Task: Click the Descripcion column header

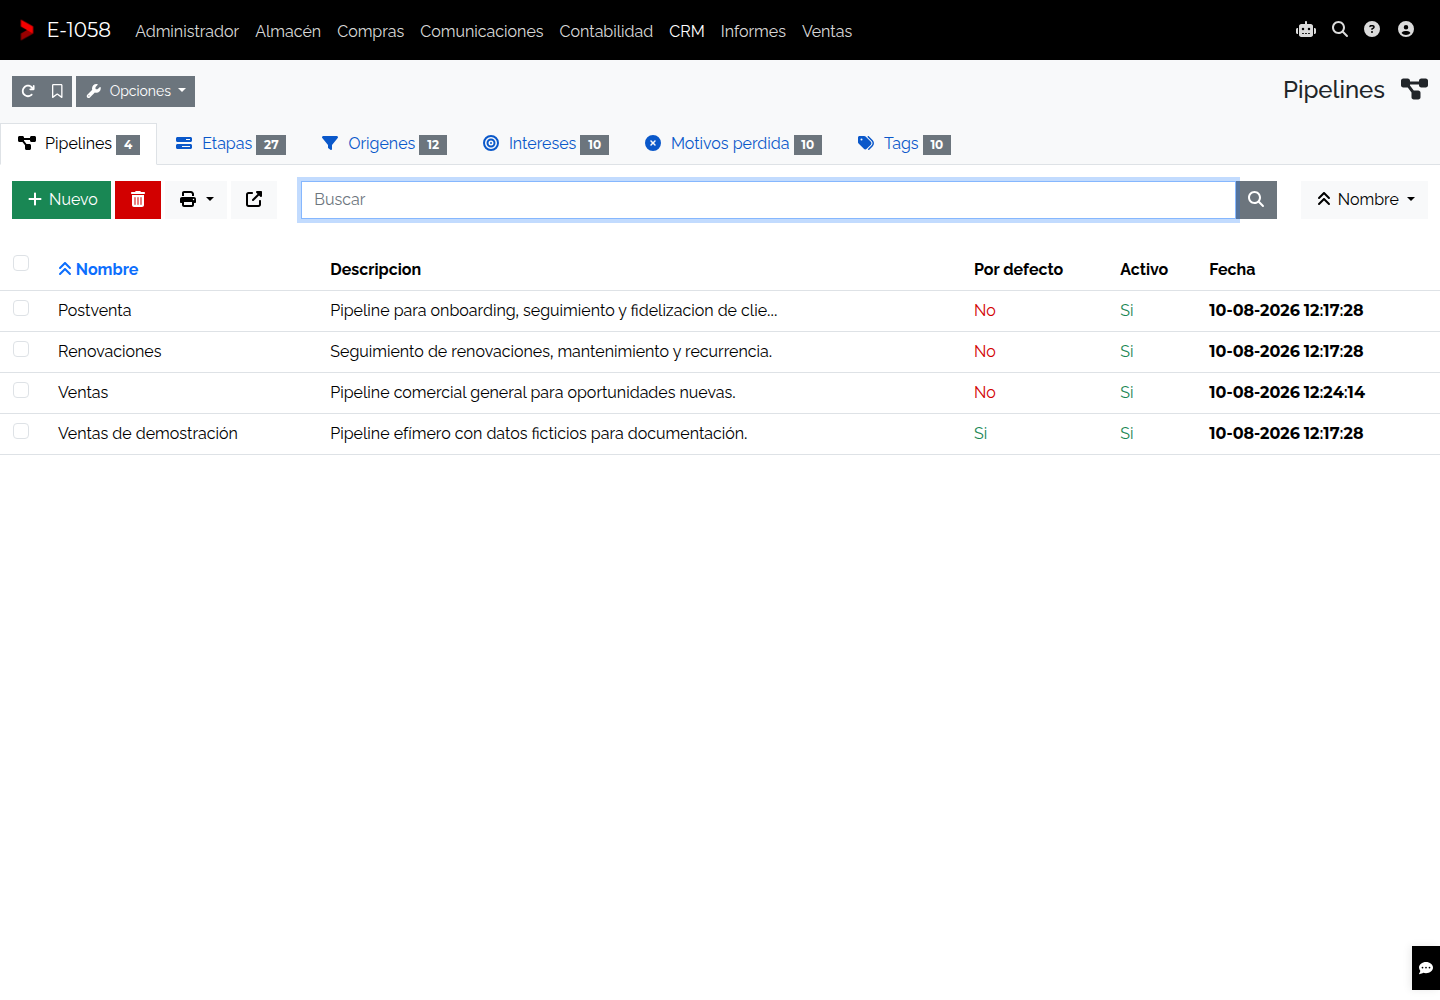Action: point(375,269)
